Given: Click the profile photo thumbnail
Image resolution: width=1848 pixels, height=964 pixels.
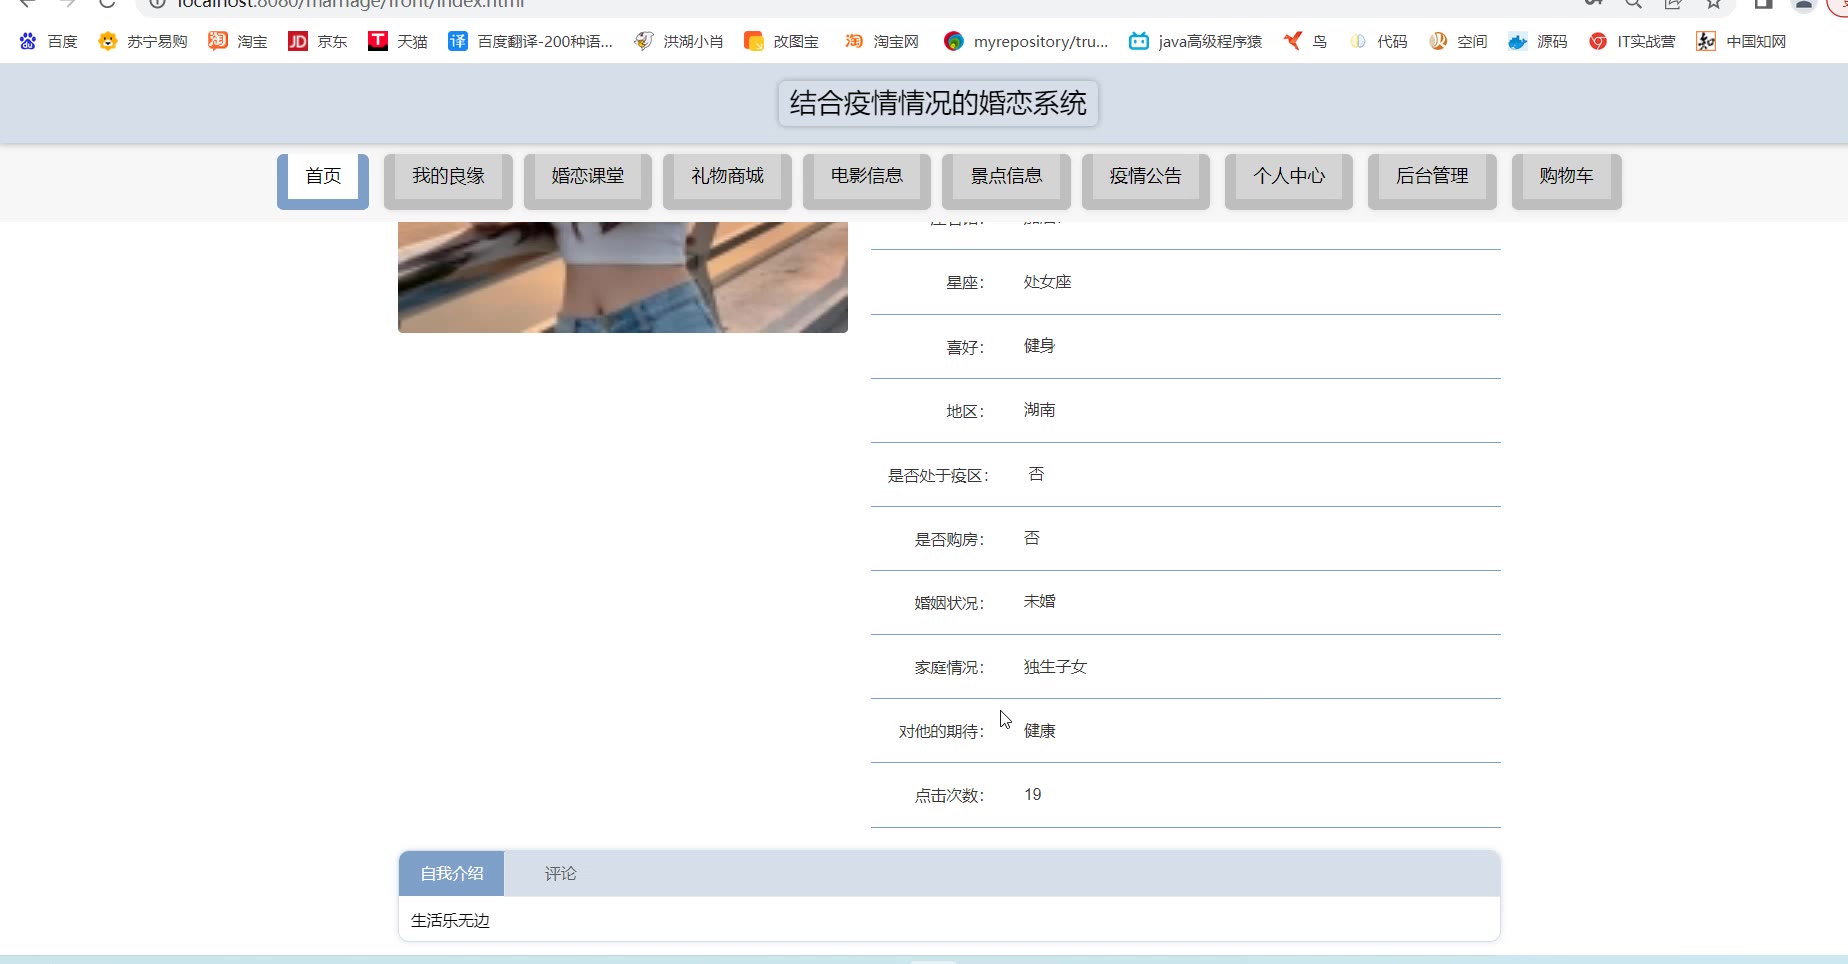Looking at the screenshot, I should (x=623, y=277).
